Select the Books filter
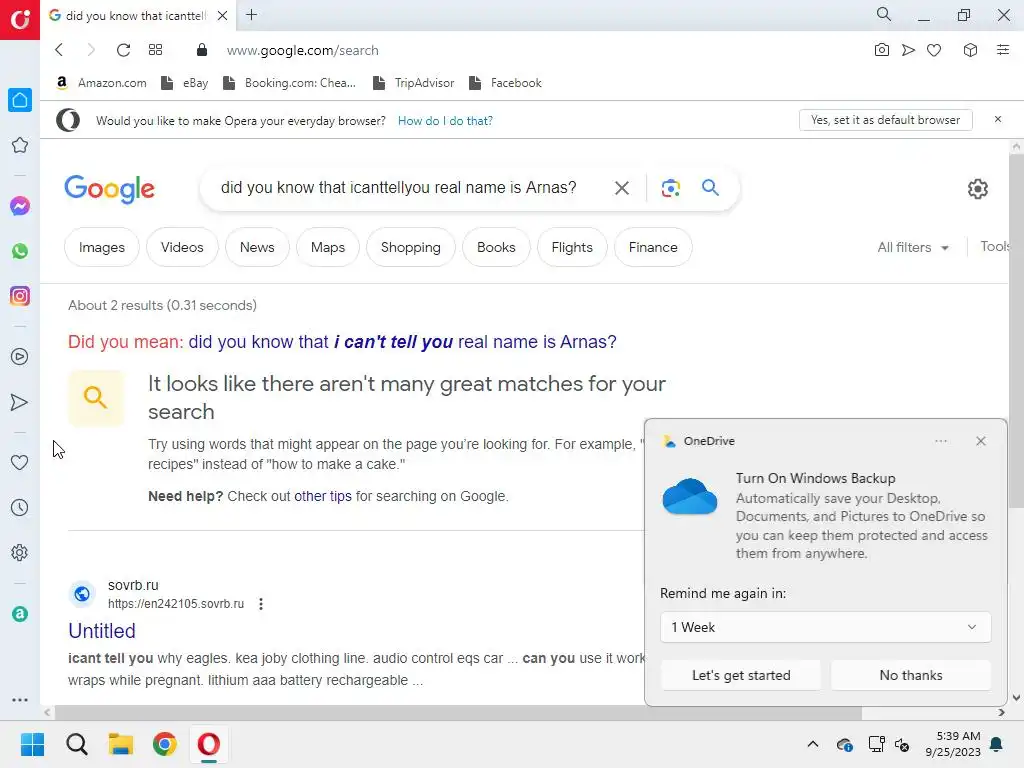This screenshot has height=768, width=1024. [x=496, y=248]
